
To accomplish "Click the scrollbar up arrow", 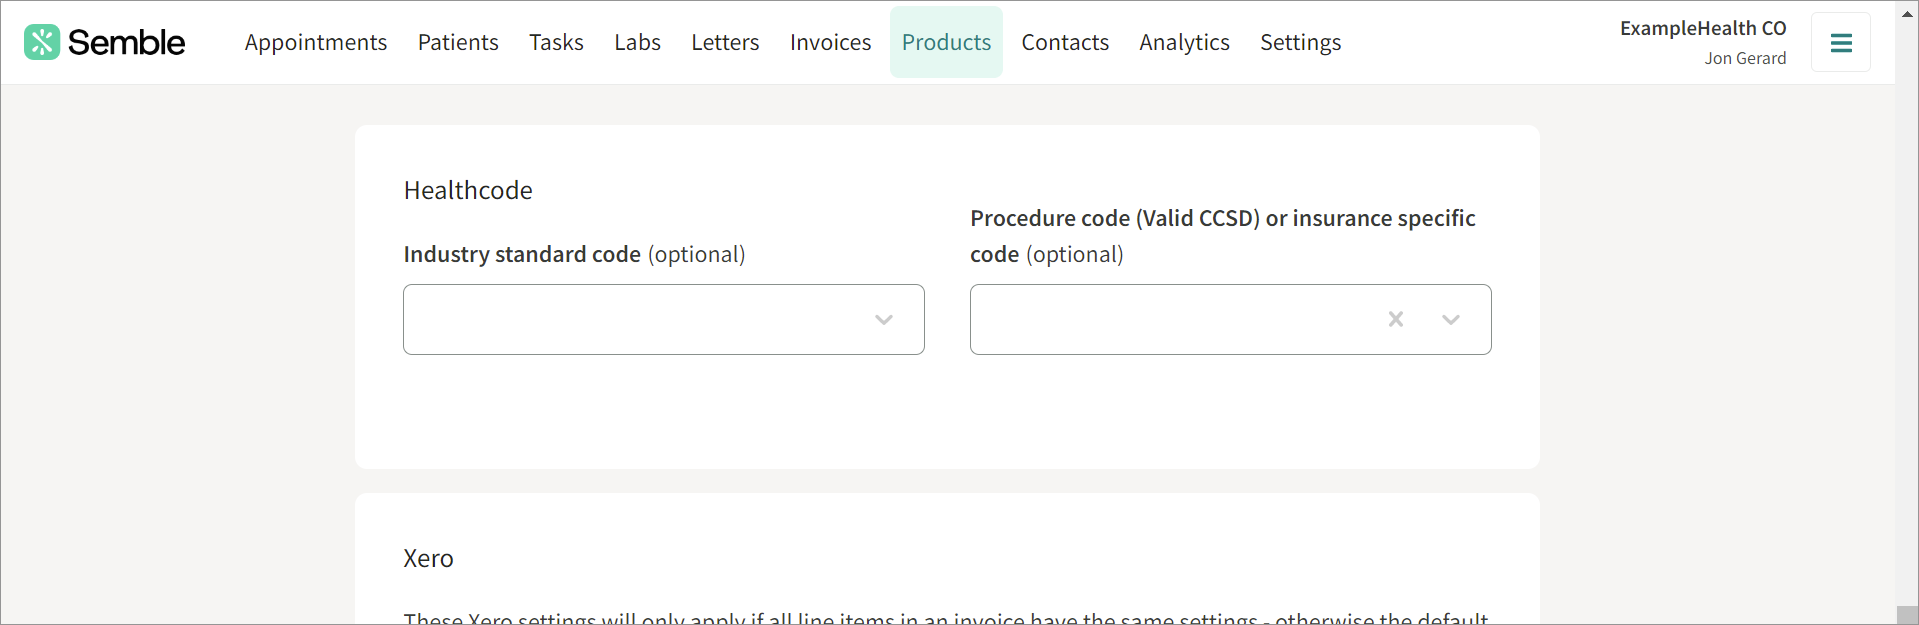I will [x=1906, y=12].
